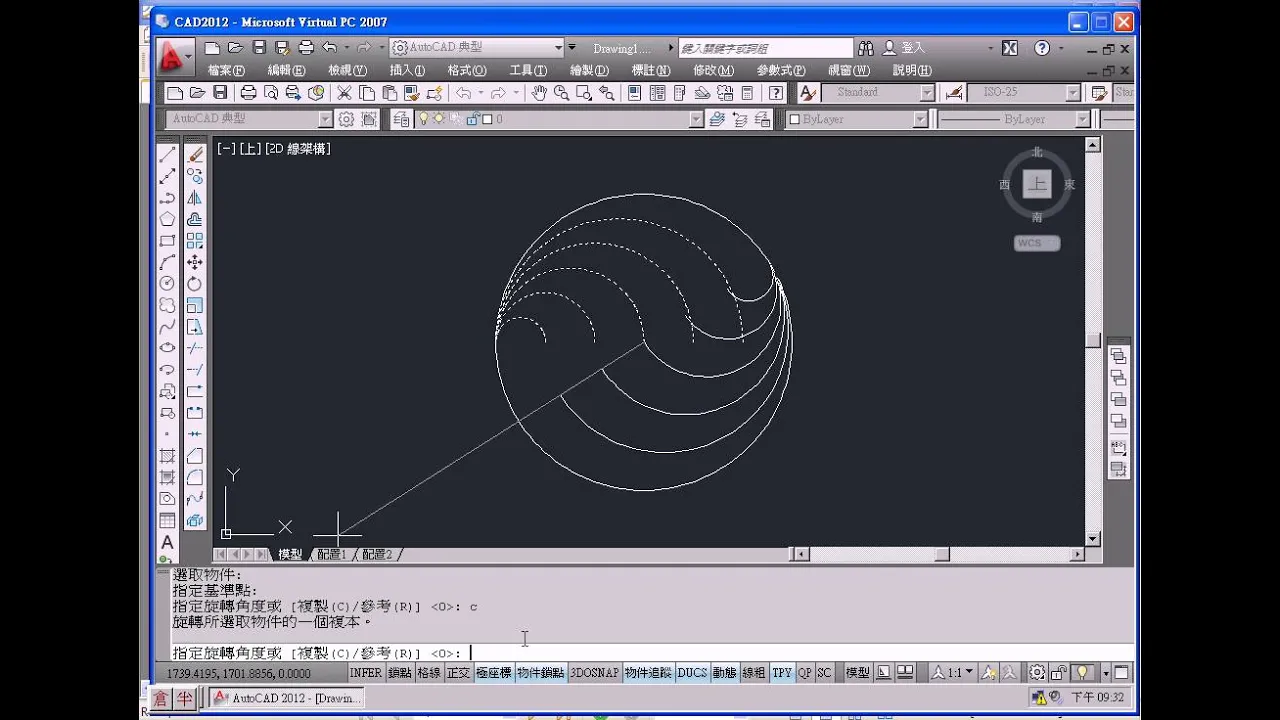Viewport: 1280px width, 720px height.
Task: Select the Fillet modify tool
Action: (x=195, y=477)
